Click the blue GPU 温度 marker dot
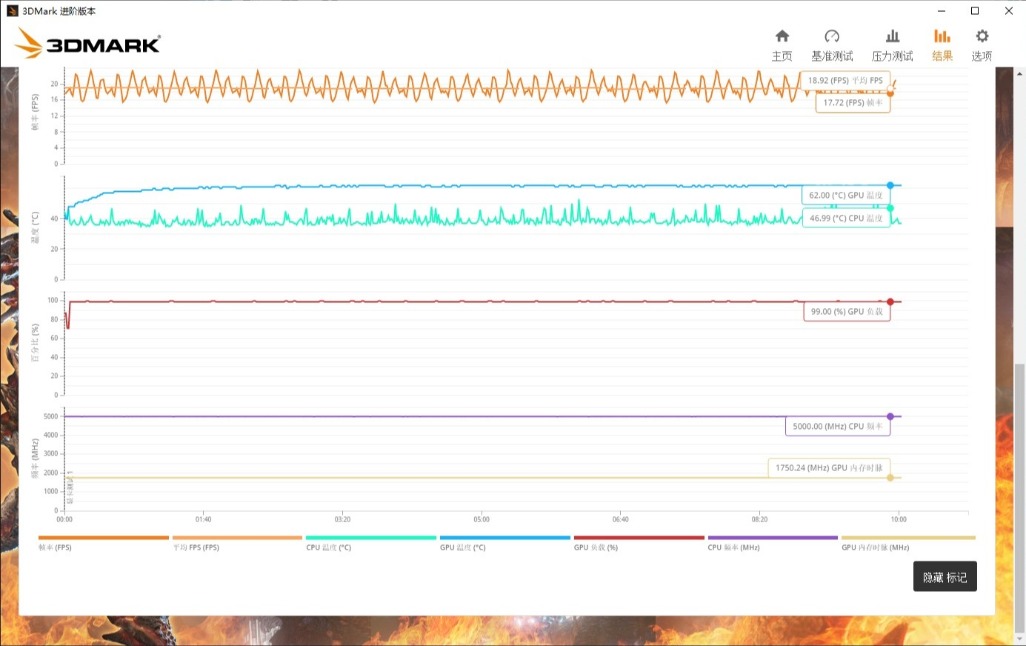Viewport: 1026px width, 646px height. [x=890, y=186]
